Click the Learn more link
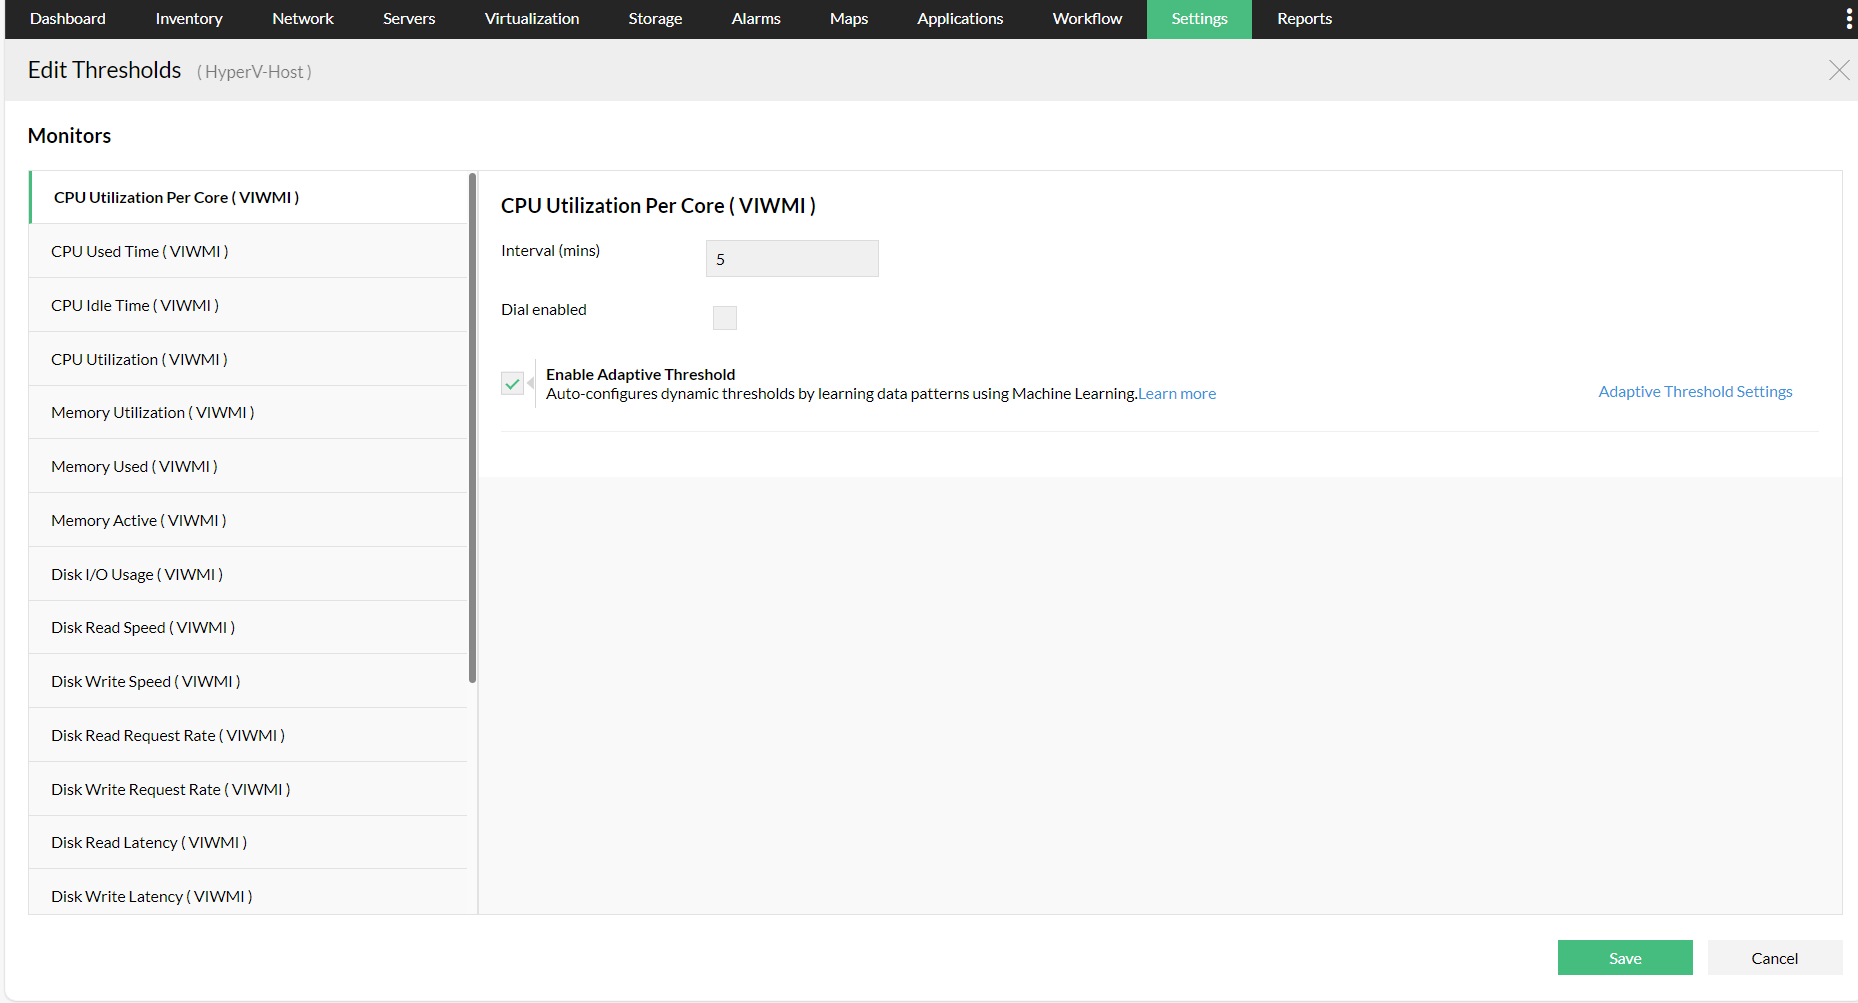 pos(1176,393)
